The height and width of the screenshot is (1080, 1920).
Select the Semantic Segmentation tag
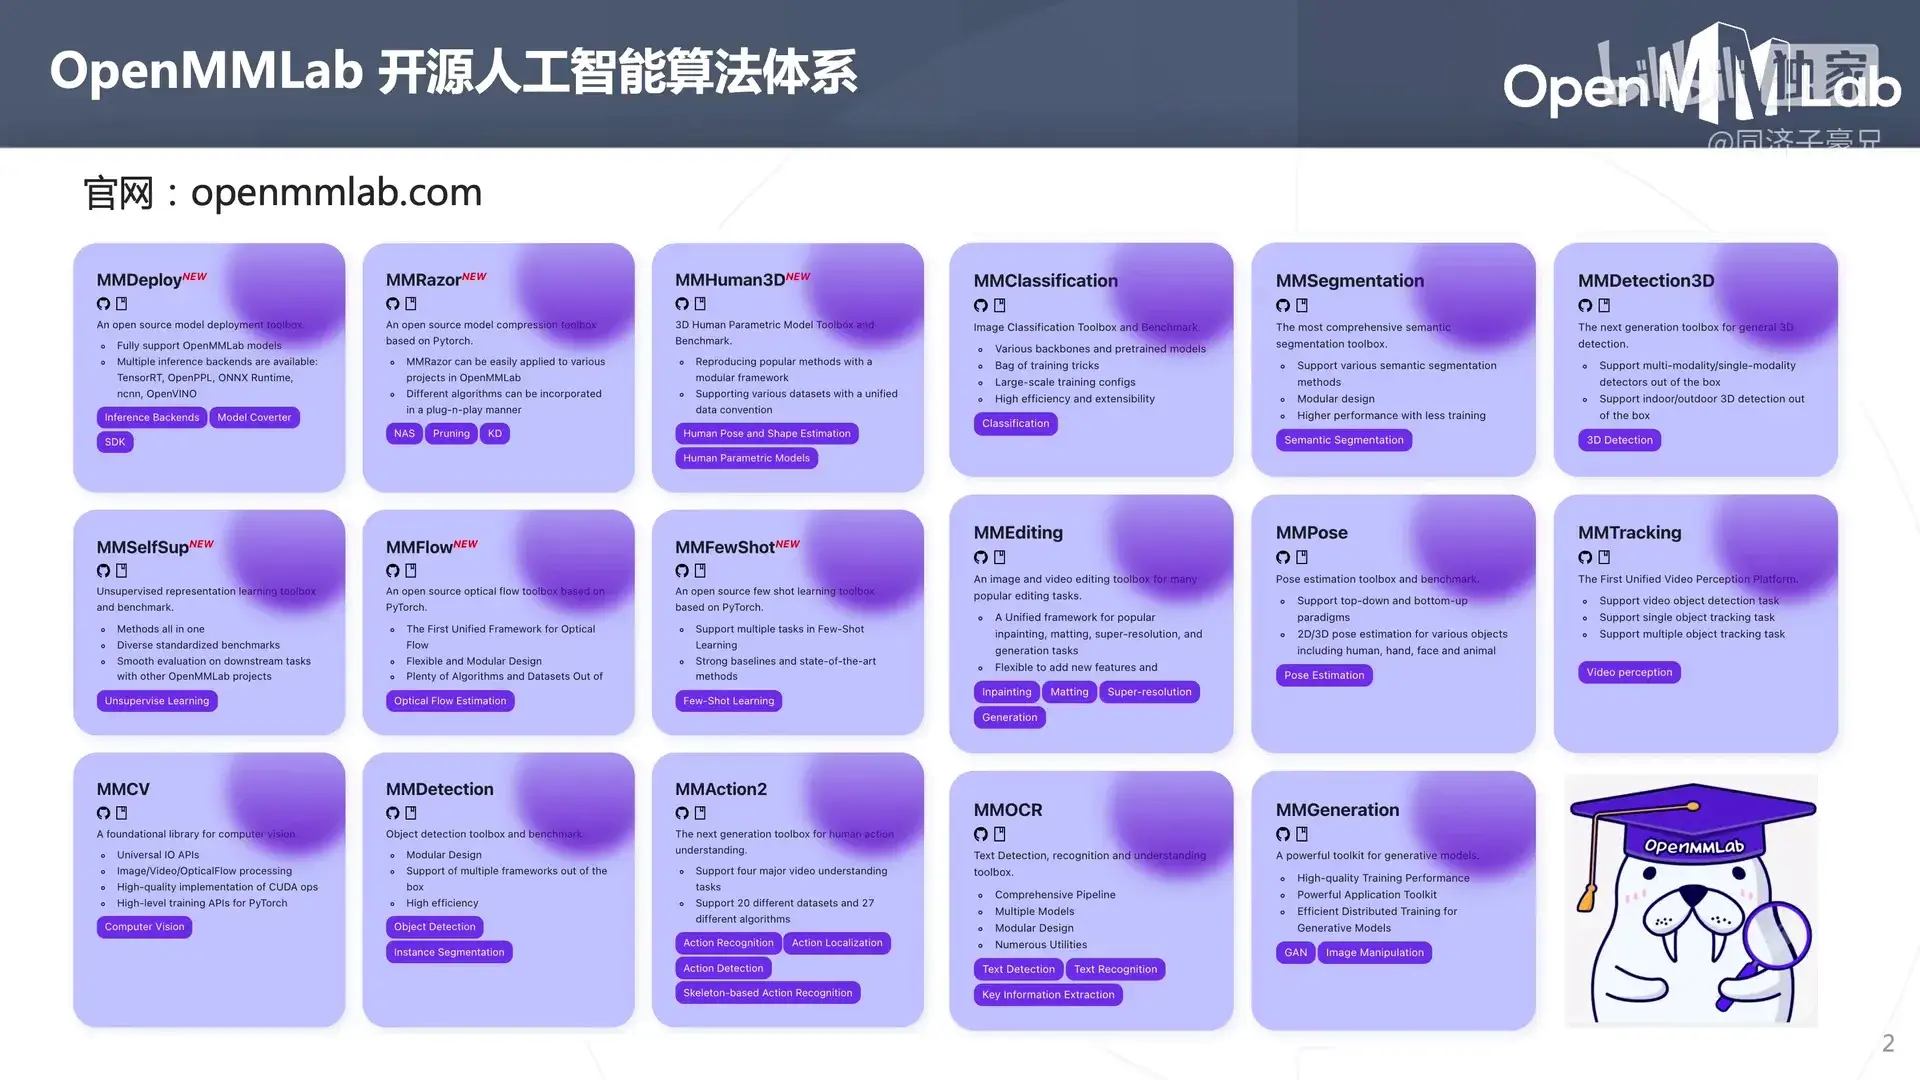[x=1344, y=441]
